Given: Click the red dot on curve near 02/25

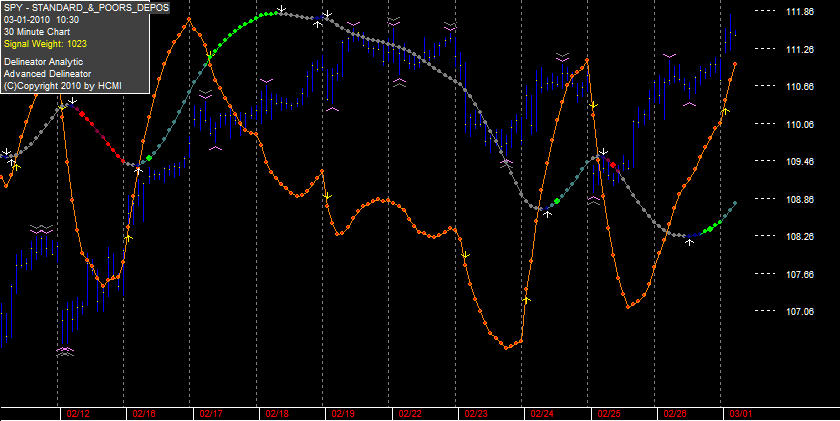Looking at the screenshot, I should pyautogui.click(x=613, y=164).
